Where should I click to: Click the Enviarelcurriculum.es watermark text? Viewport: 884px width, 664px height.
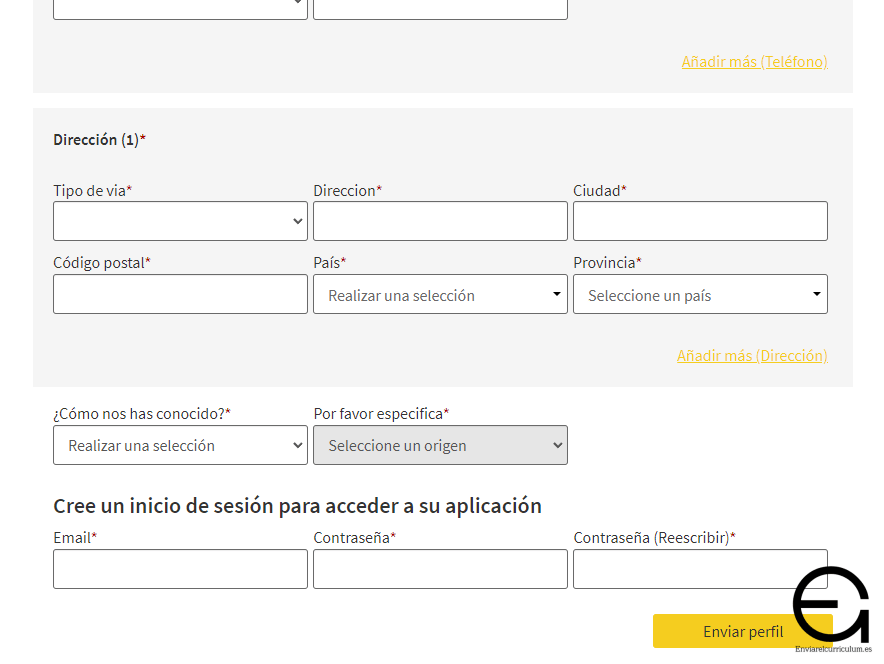click(x=833, y=649)
